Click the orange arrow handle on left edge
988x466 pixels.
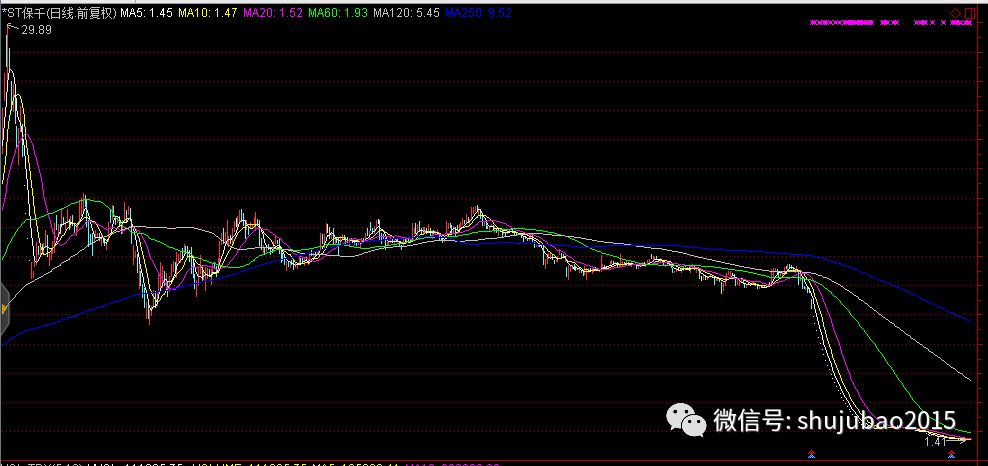pos(3,309)
